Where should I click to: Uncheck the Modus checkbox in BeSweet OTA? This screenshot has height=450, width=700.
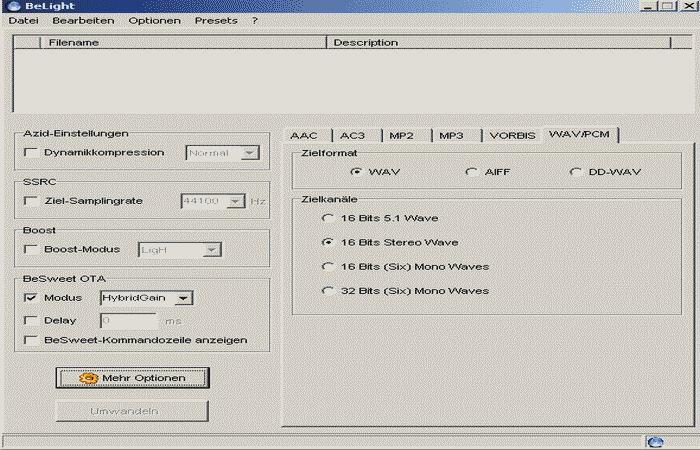click(31, 298)
